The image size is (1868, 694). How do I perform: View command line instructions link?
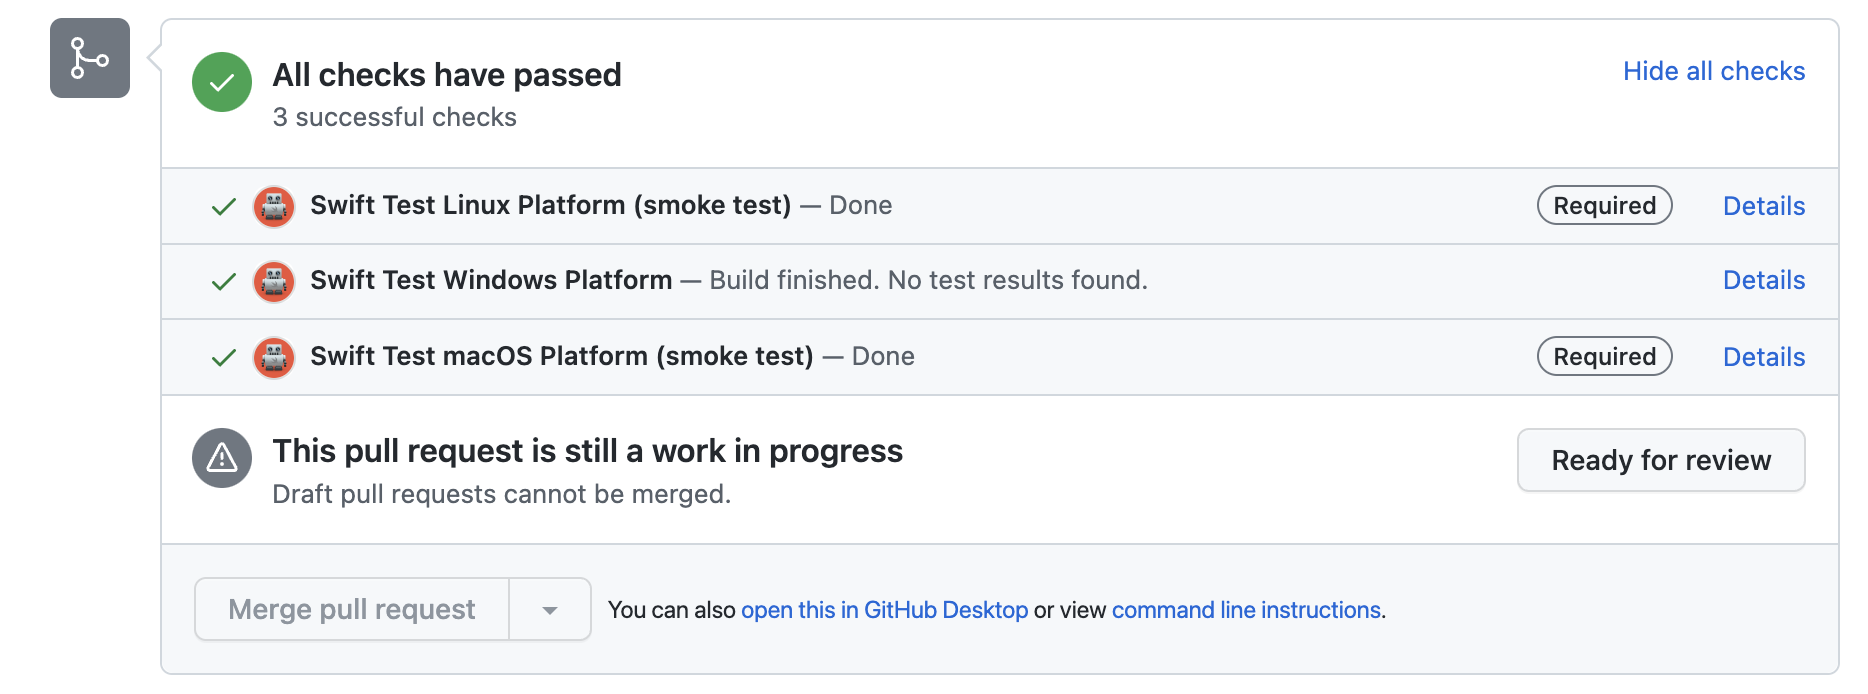[x=1246, y=610]
